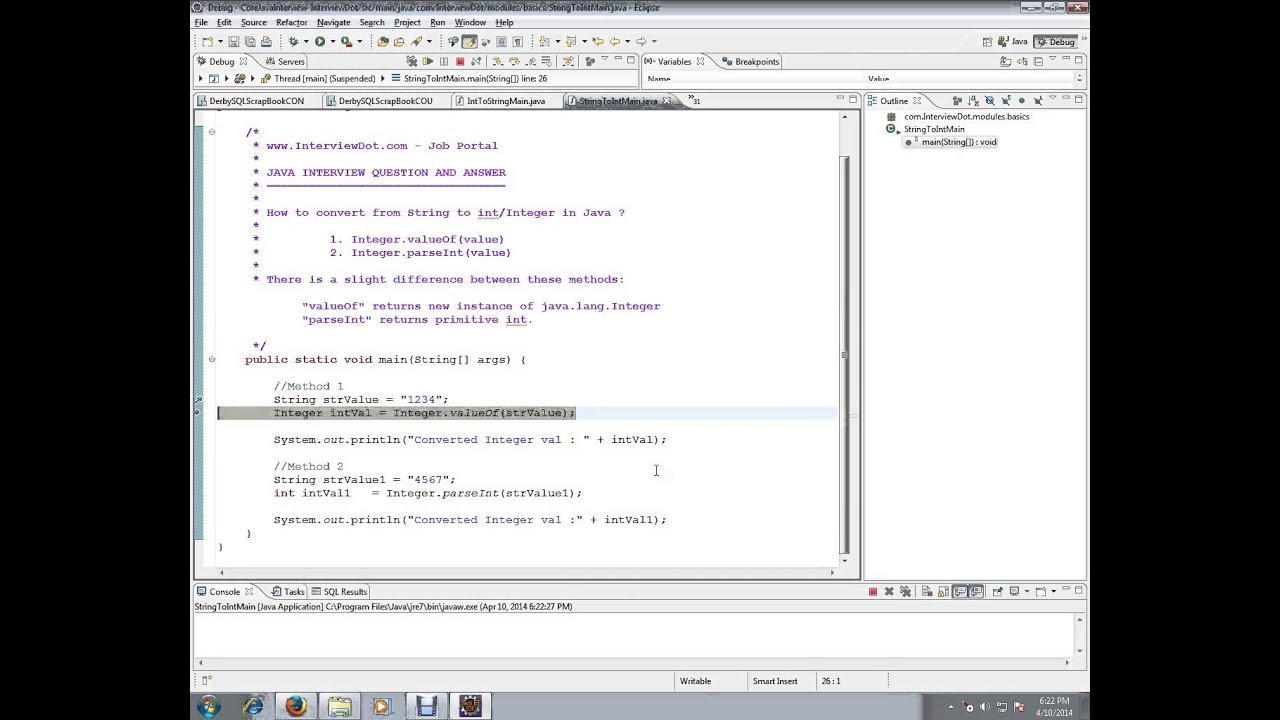
Task: Toggle Mark Occurrences in main toolbar
Action: coord(469,41)
